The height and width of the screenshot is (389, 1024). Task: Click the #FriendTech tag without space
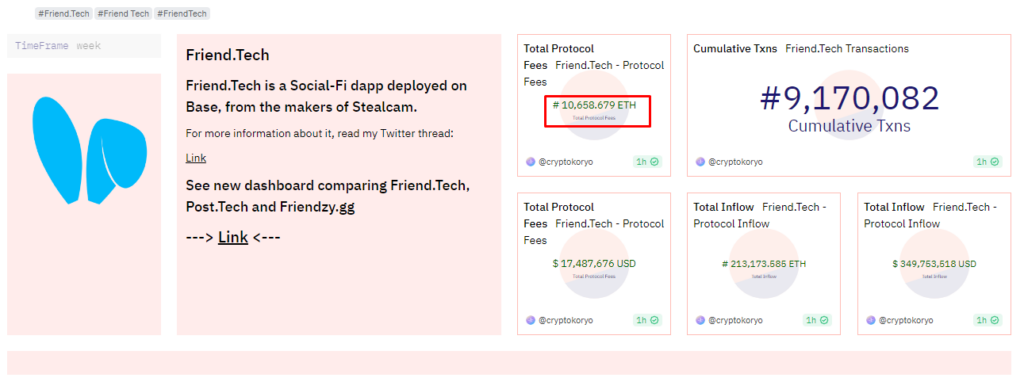pos(182,13)
